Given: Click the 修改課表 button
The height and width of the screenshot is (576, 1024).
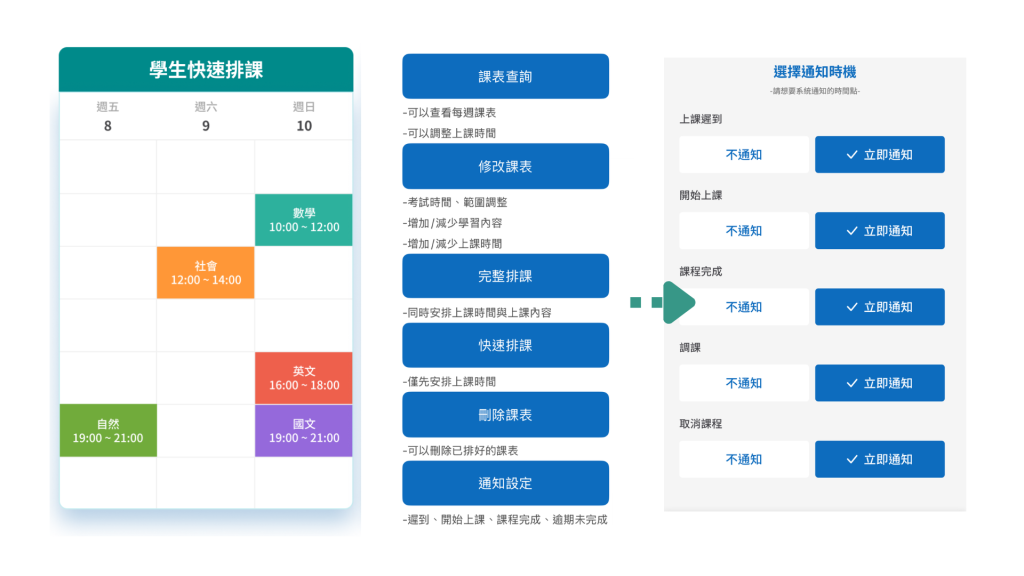Looking at the screenshot, I should click(506, 166).
